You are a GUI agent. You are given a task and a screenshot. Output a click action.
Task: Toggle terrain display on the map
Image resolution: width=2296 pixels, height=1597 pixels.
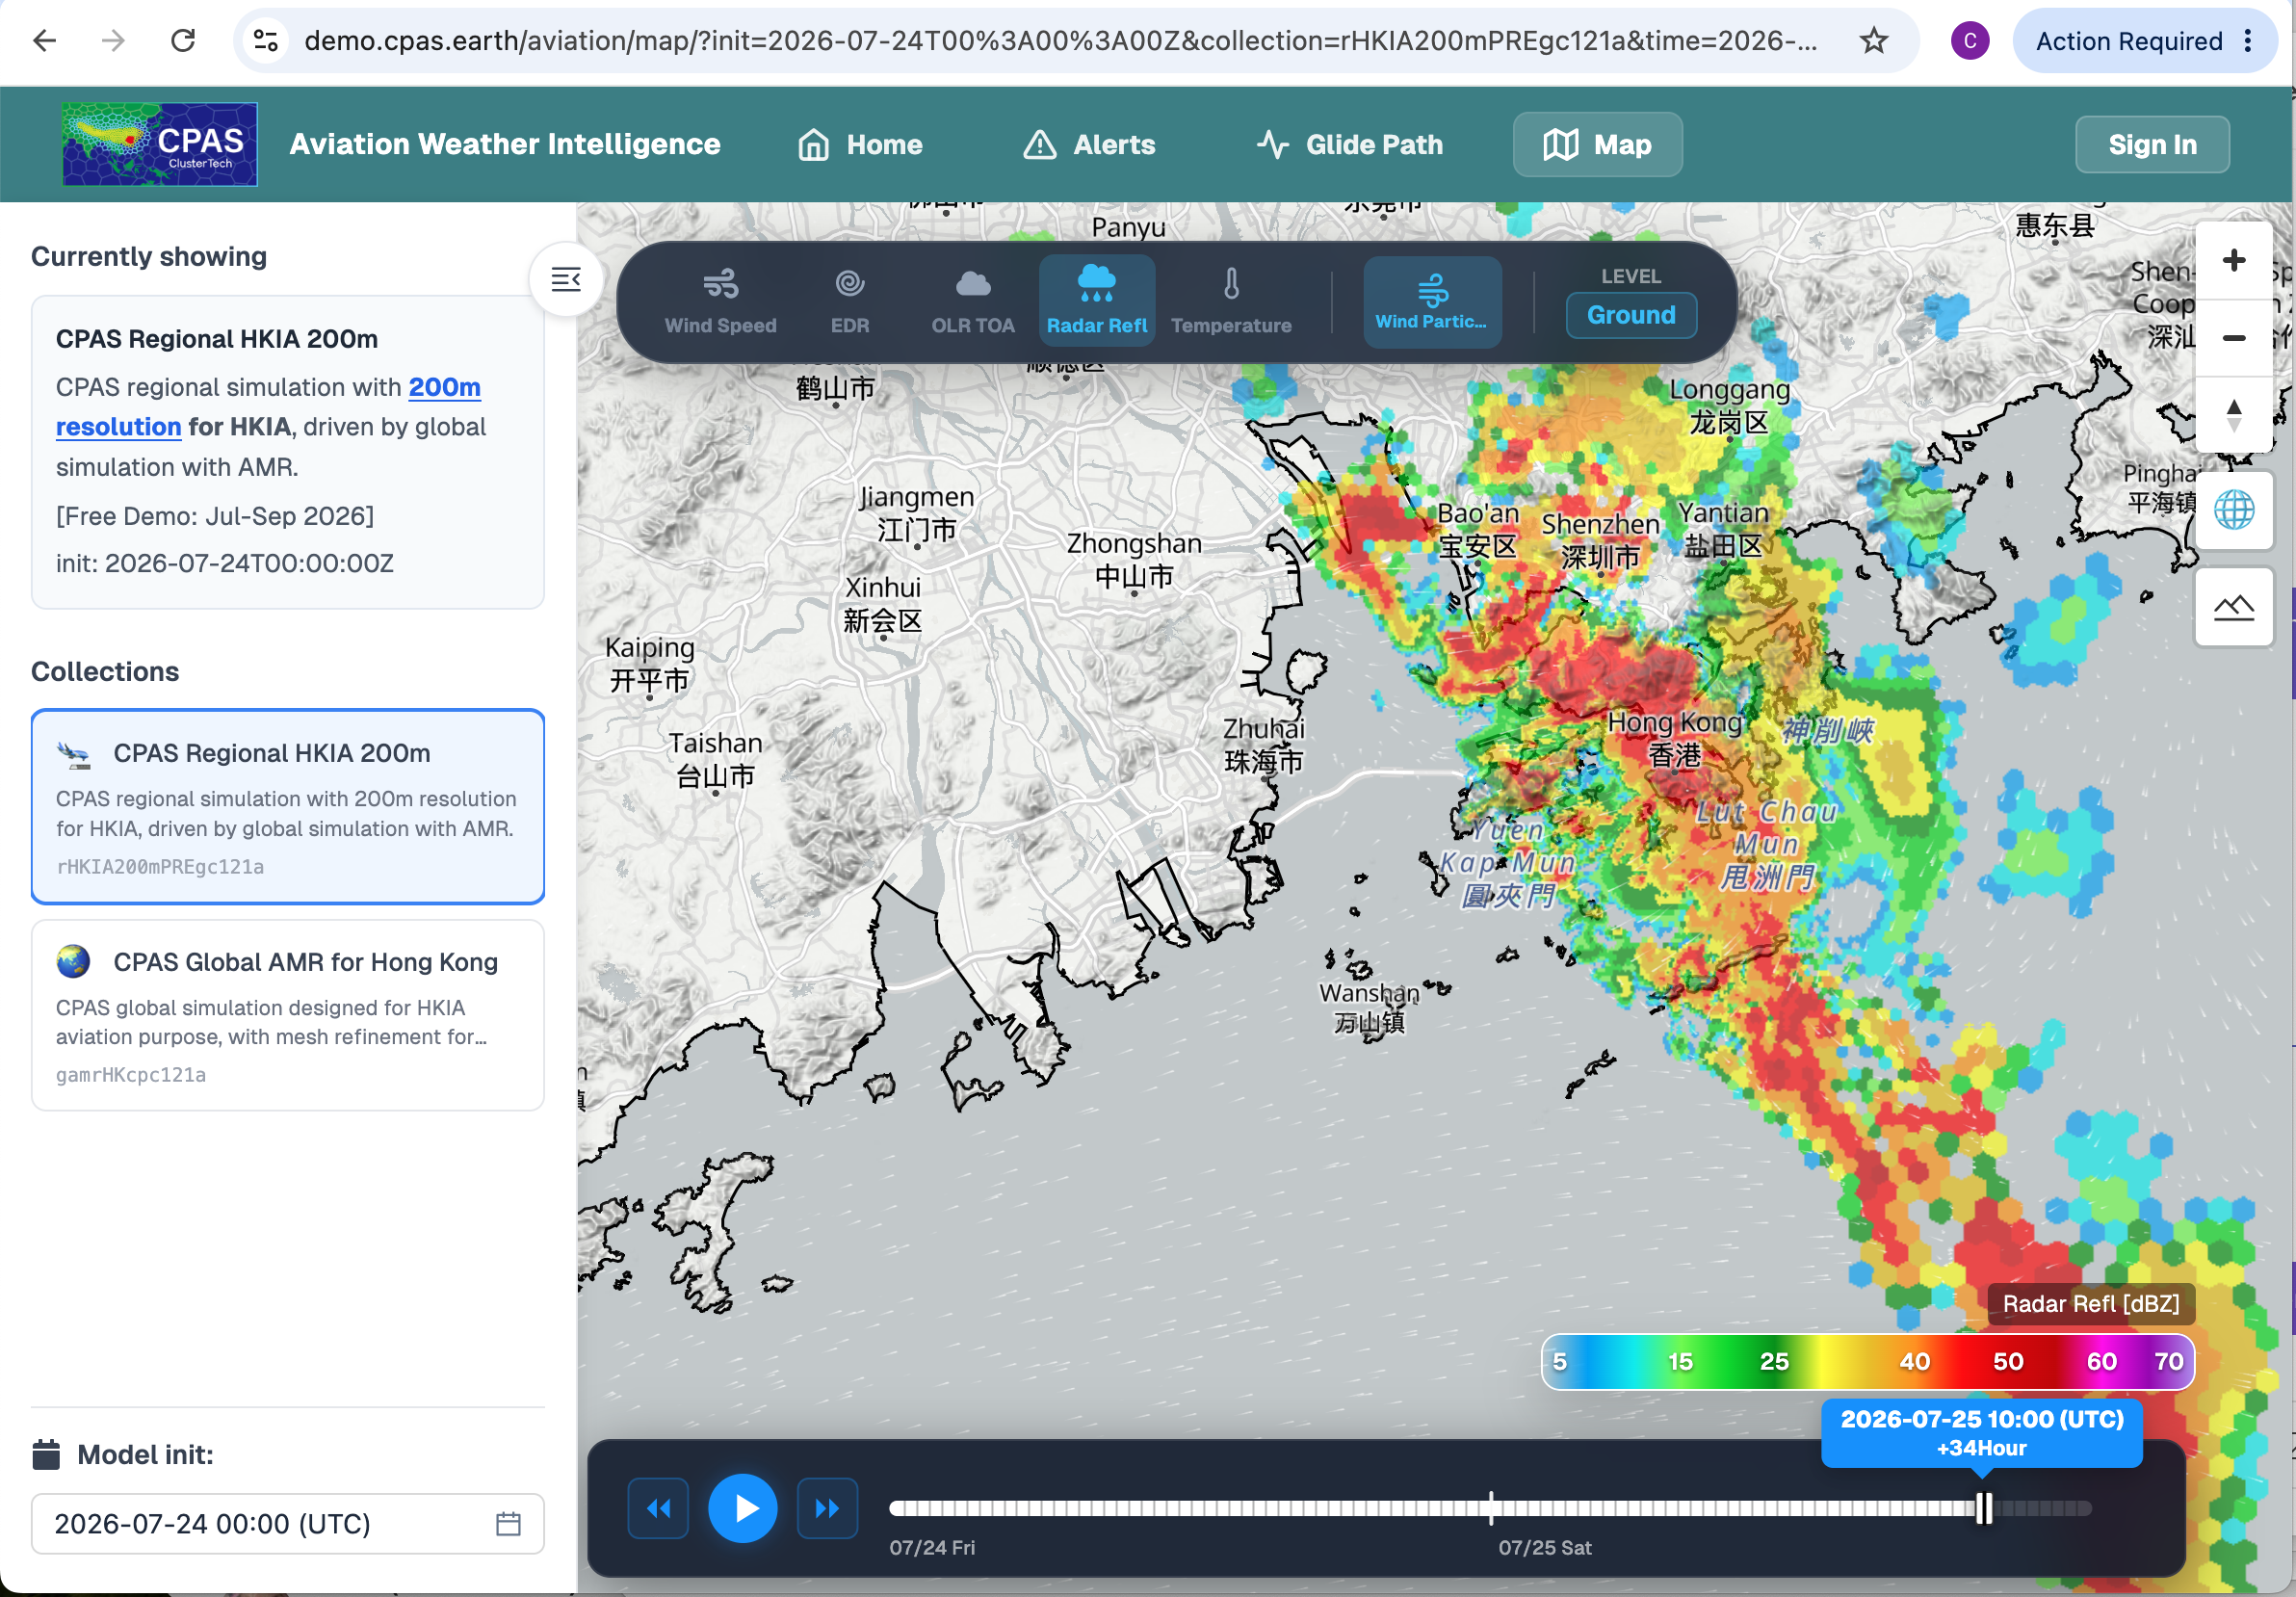pos(2234,607)
